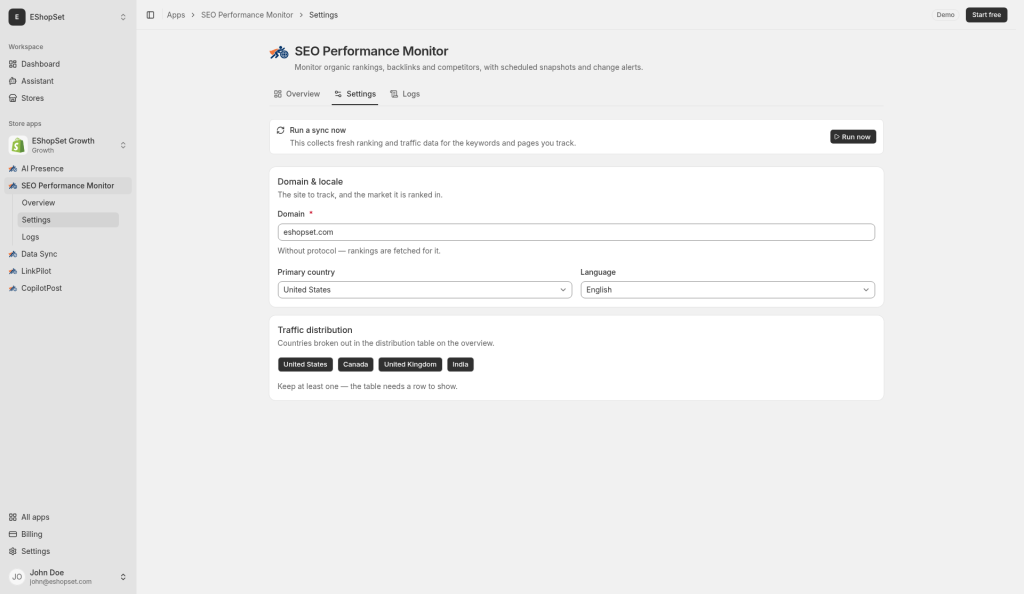Toggle the India country chip
This screenshot has height=594, width=1024.
click(460, 364)
